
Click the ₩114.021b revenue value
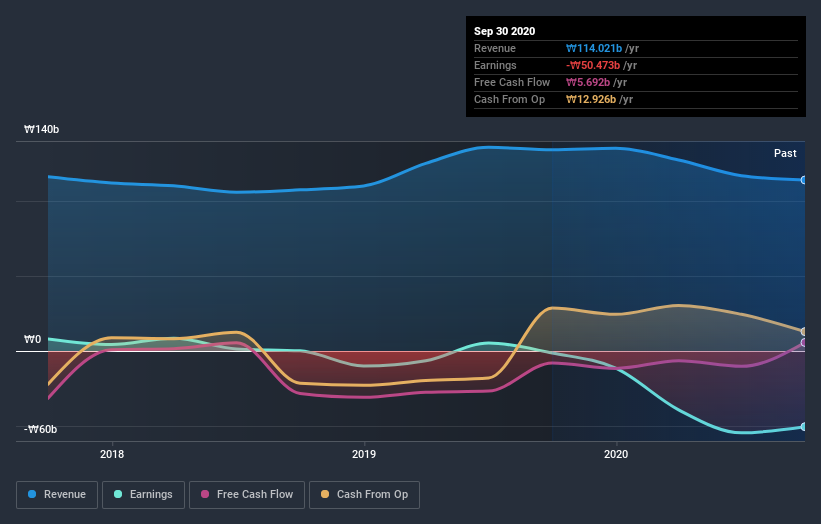(594, 48)
